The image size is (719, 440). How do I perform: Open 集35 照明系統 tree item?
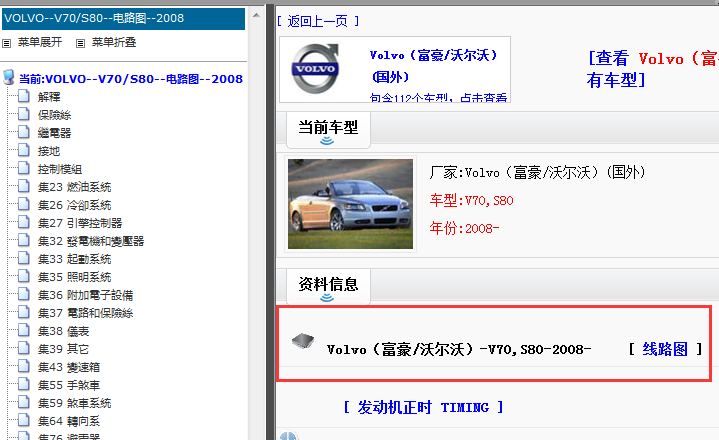[75, 277]
